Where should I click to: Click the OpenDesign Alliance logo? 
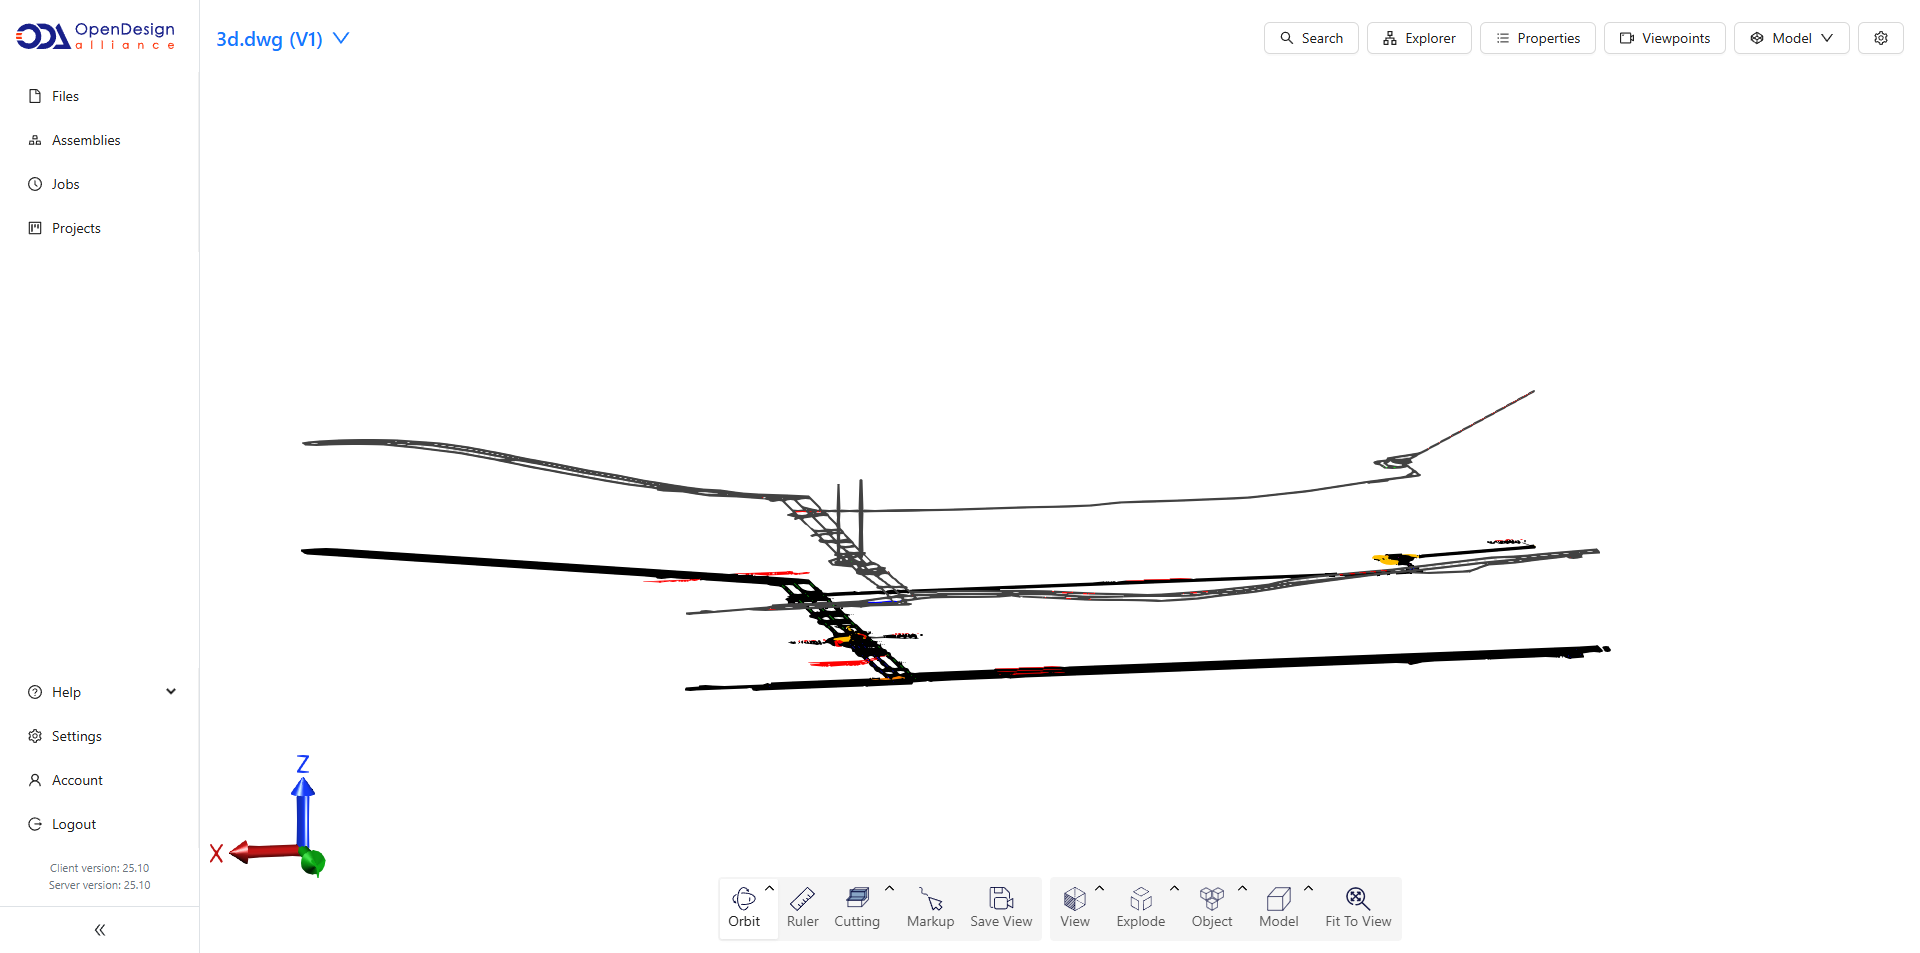[x=96, y=36]
